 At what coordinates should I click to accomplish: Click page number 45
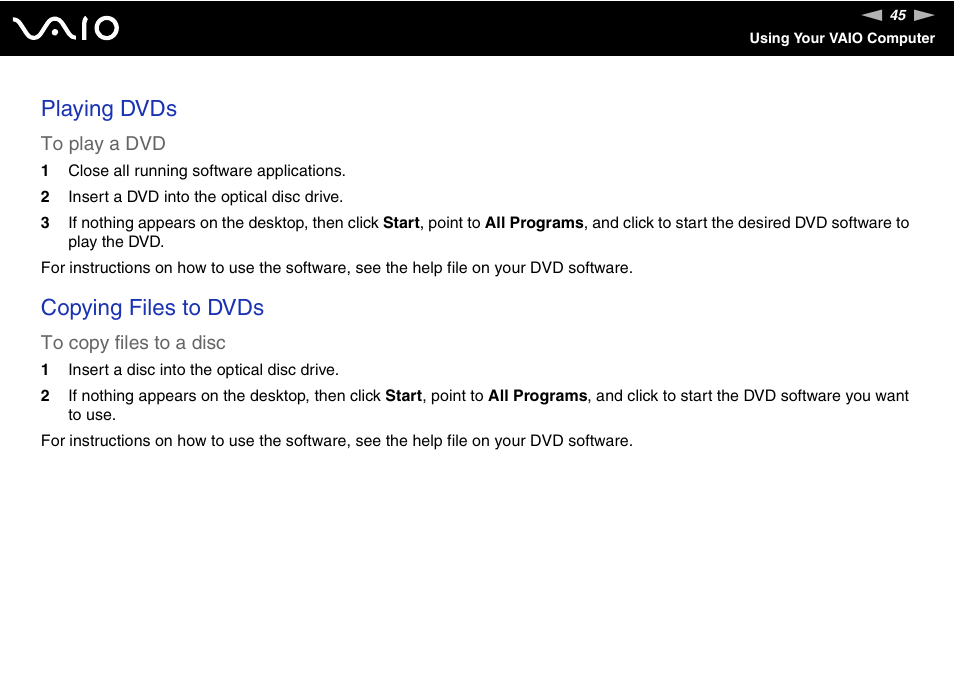coord(898,15)
